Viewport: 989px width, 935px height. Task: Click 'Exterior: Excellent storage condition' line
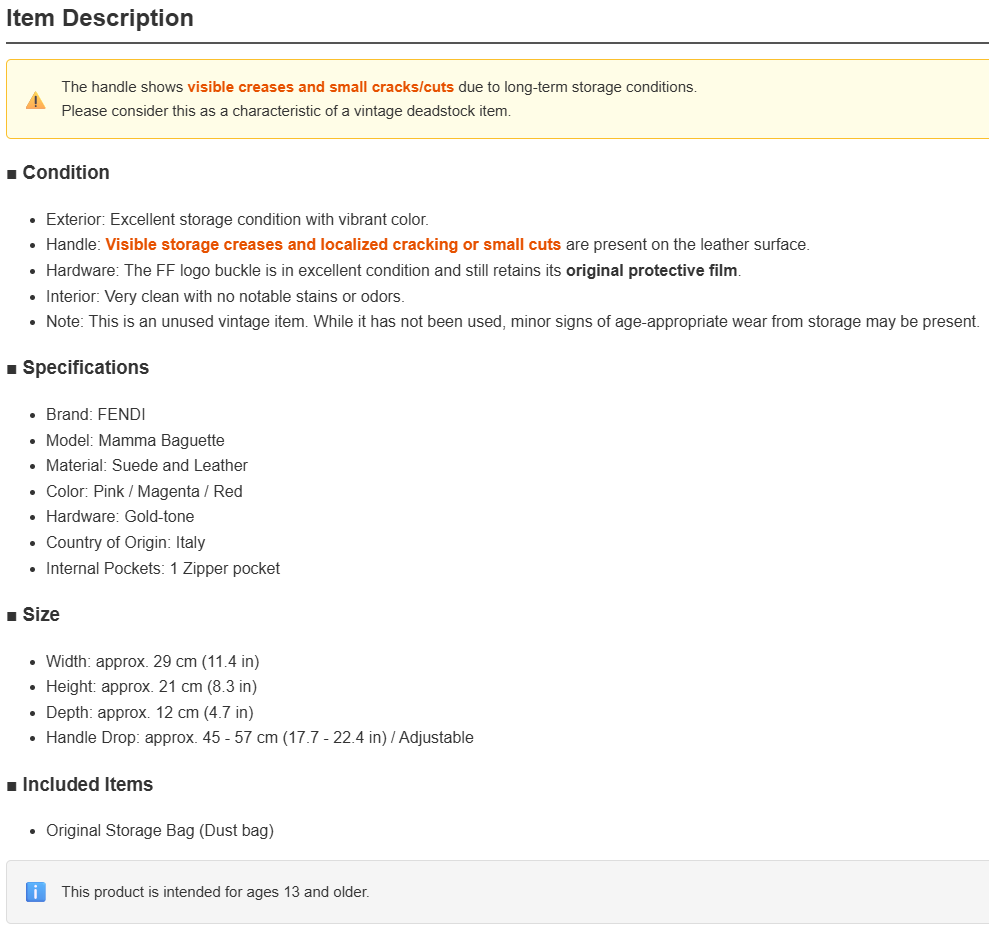click(237, 220)
